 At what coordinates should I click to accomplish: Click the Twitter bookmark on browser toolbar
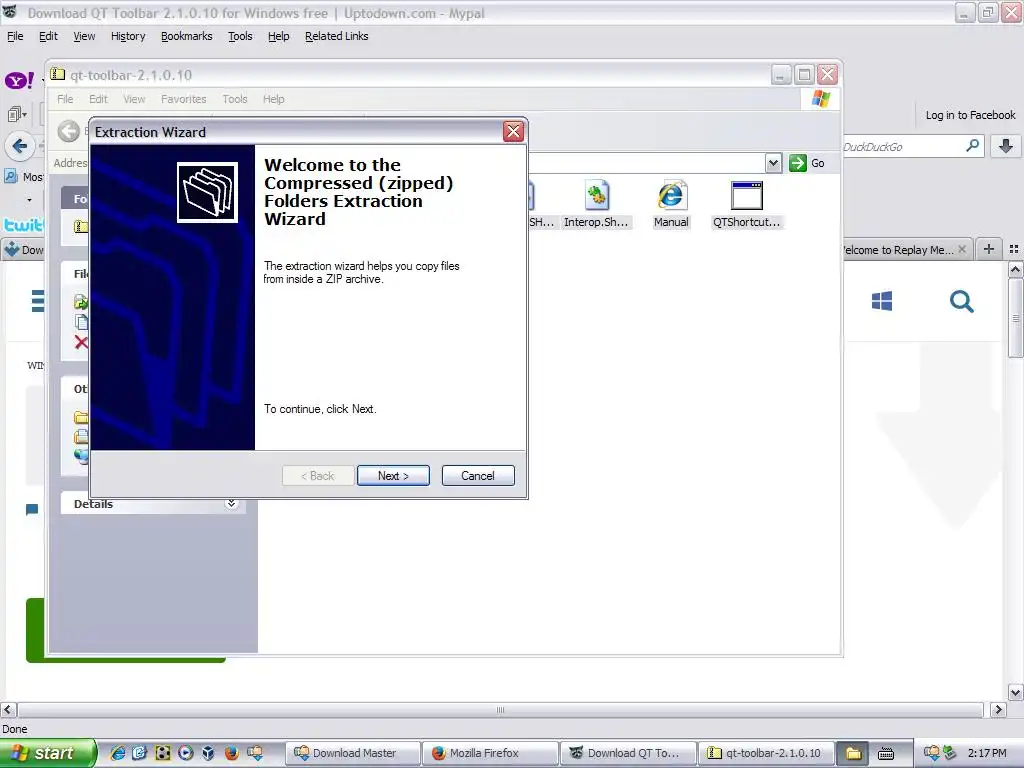pos(24,225)
